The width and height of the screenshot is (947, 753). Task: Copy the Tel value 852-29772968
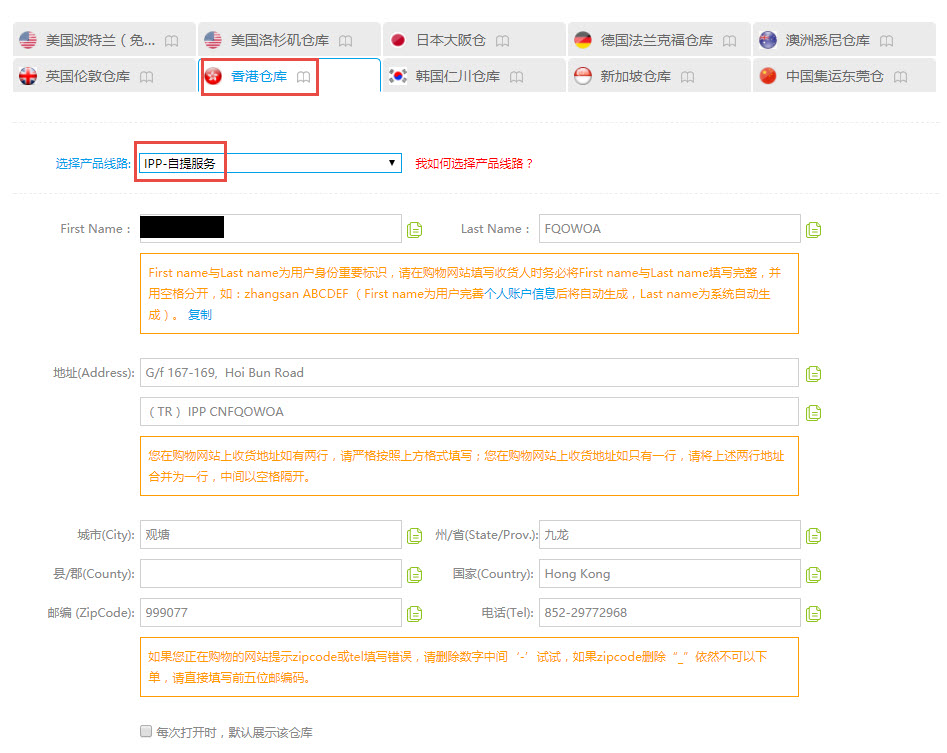click(x=814, y=614)
